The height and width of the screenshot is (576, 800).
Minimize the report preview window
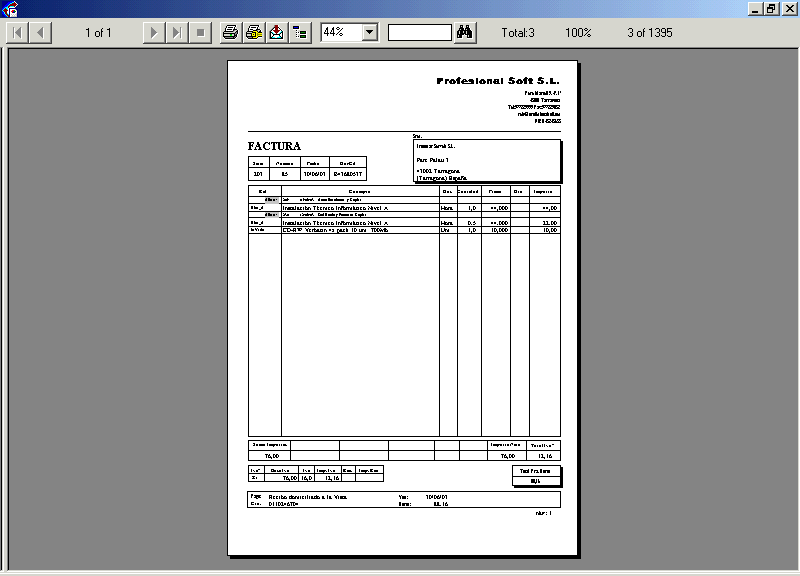(754, 8)
